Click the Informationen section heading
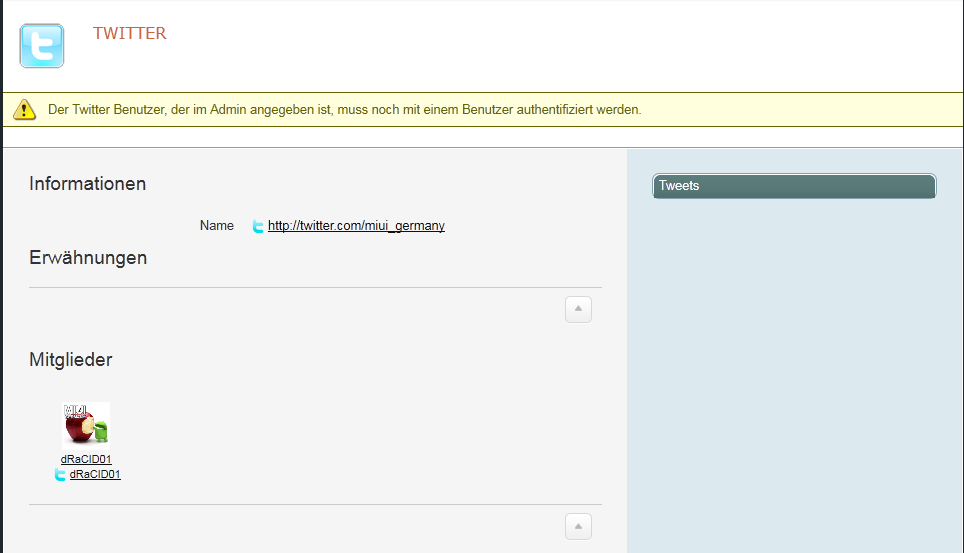This screenshot has width=964, height=553. [87, 184]
